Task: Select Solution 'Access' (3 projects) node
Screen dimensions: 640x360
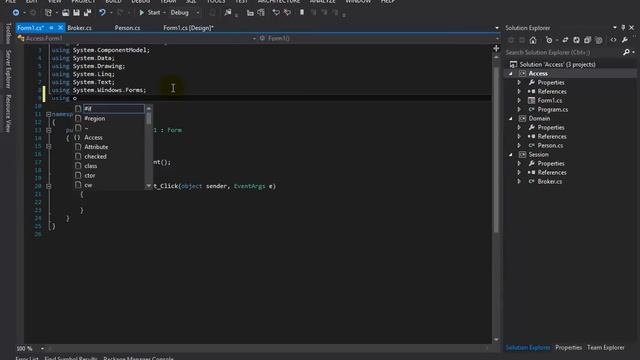Action: (x=557, y=64)
